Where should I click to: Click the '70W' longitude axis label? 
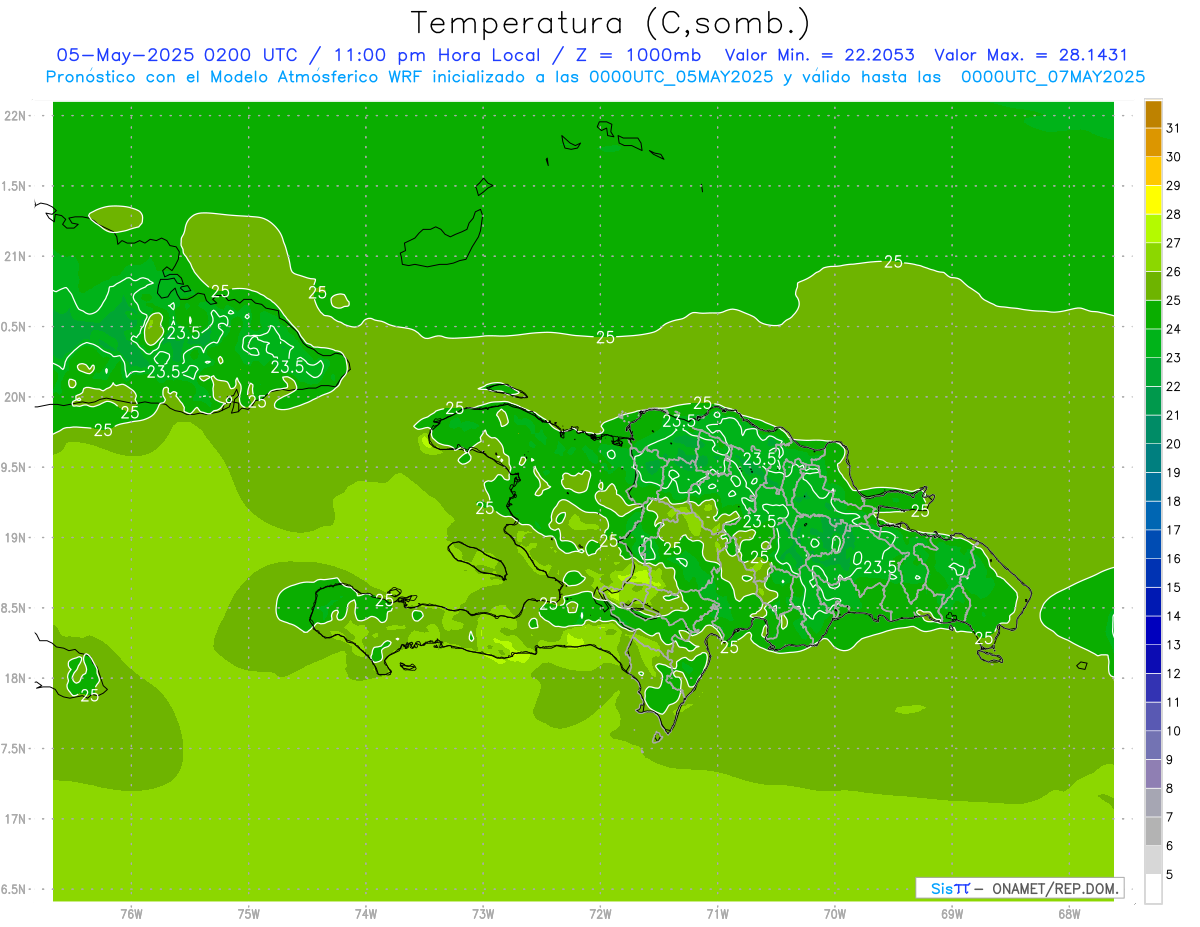835,914
